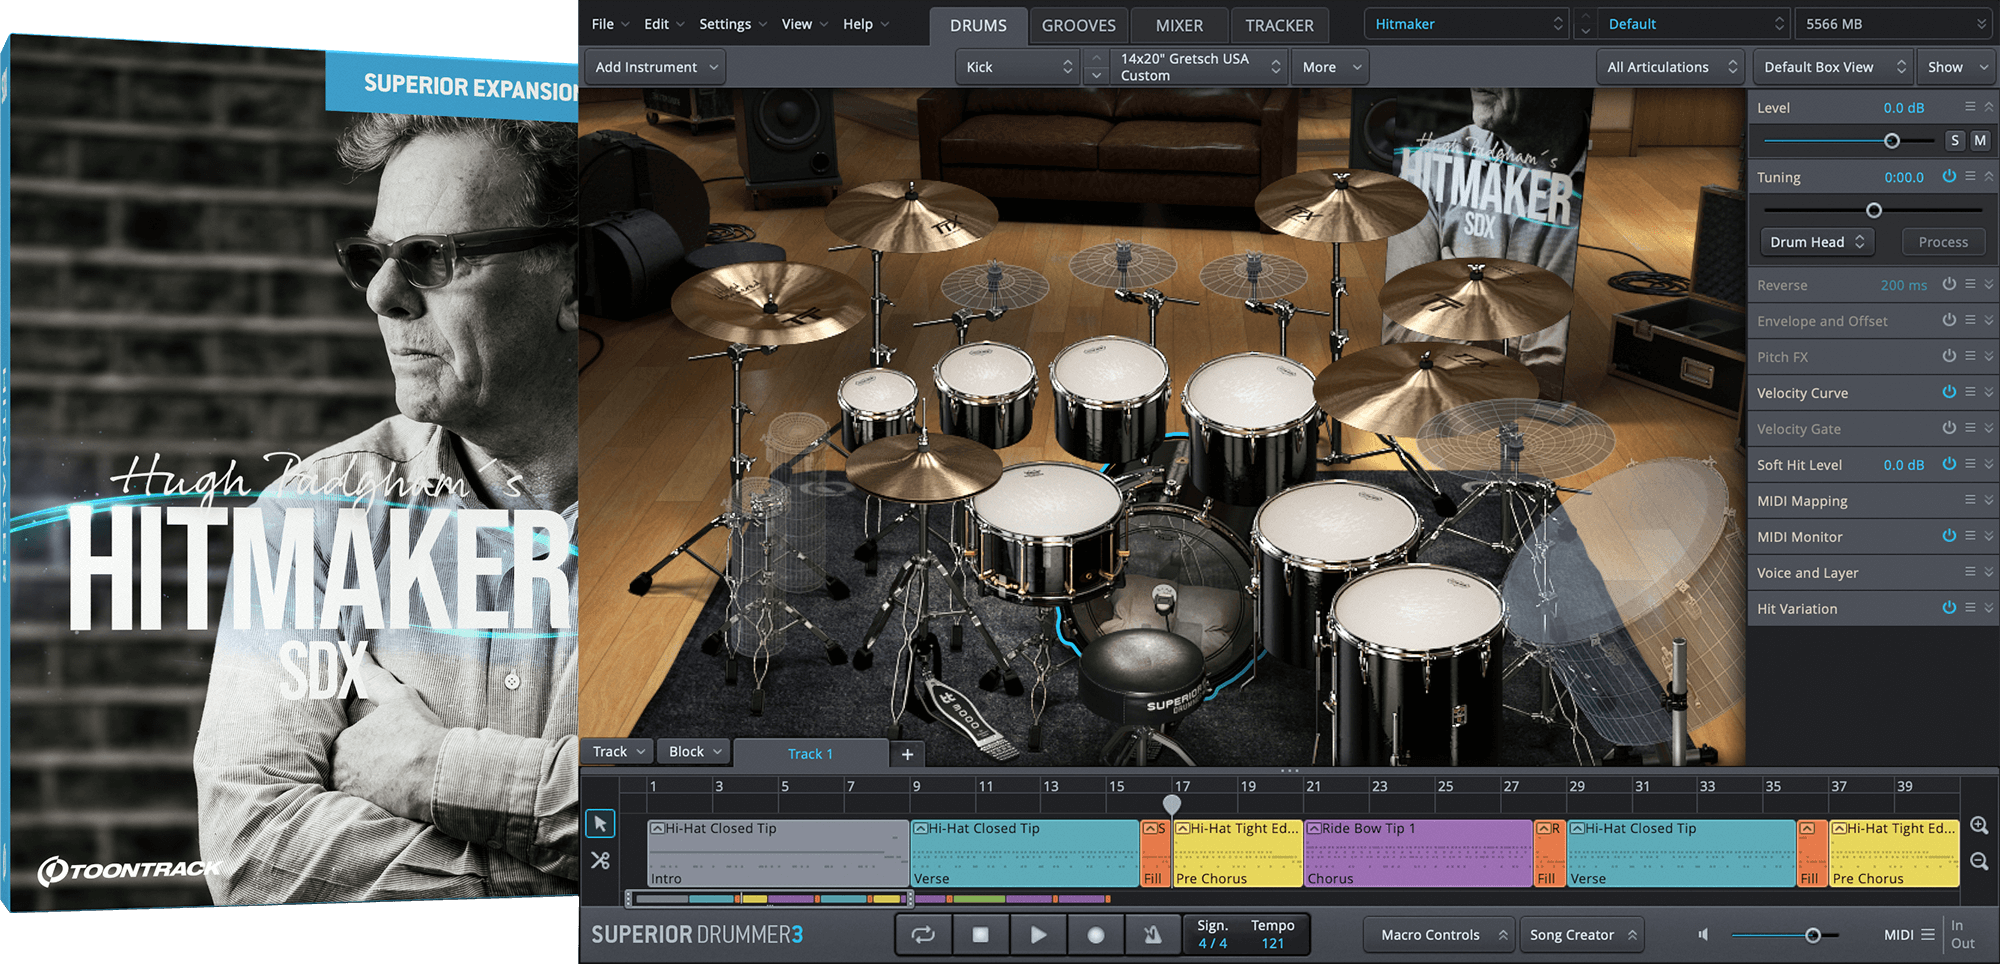
Task: Add a new track with plus button
Action: (x=907, y=754)
